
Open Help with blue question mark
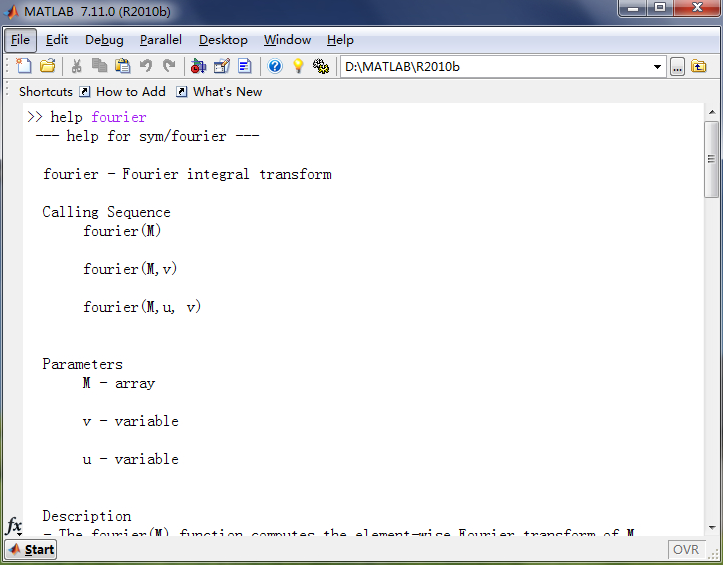point(275,66)
